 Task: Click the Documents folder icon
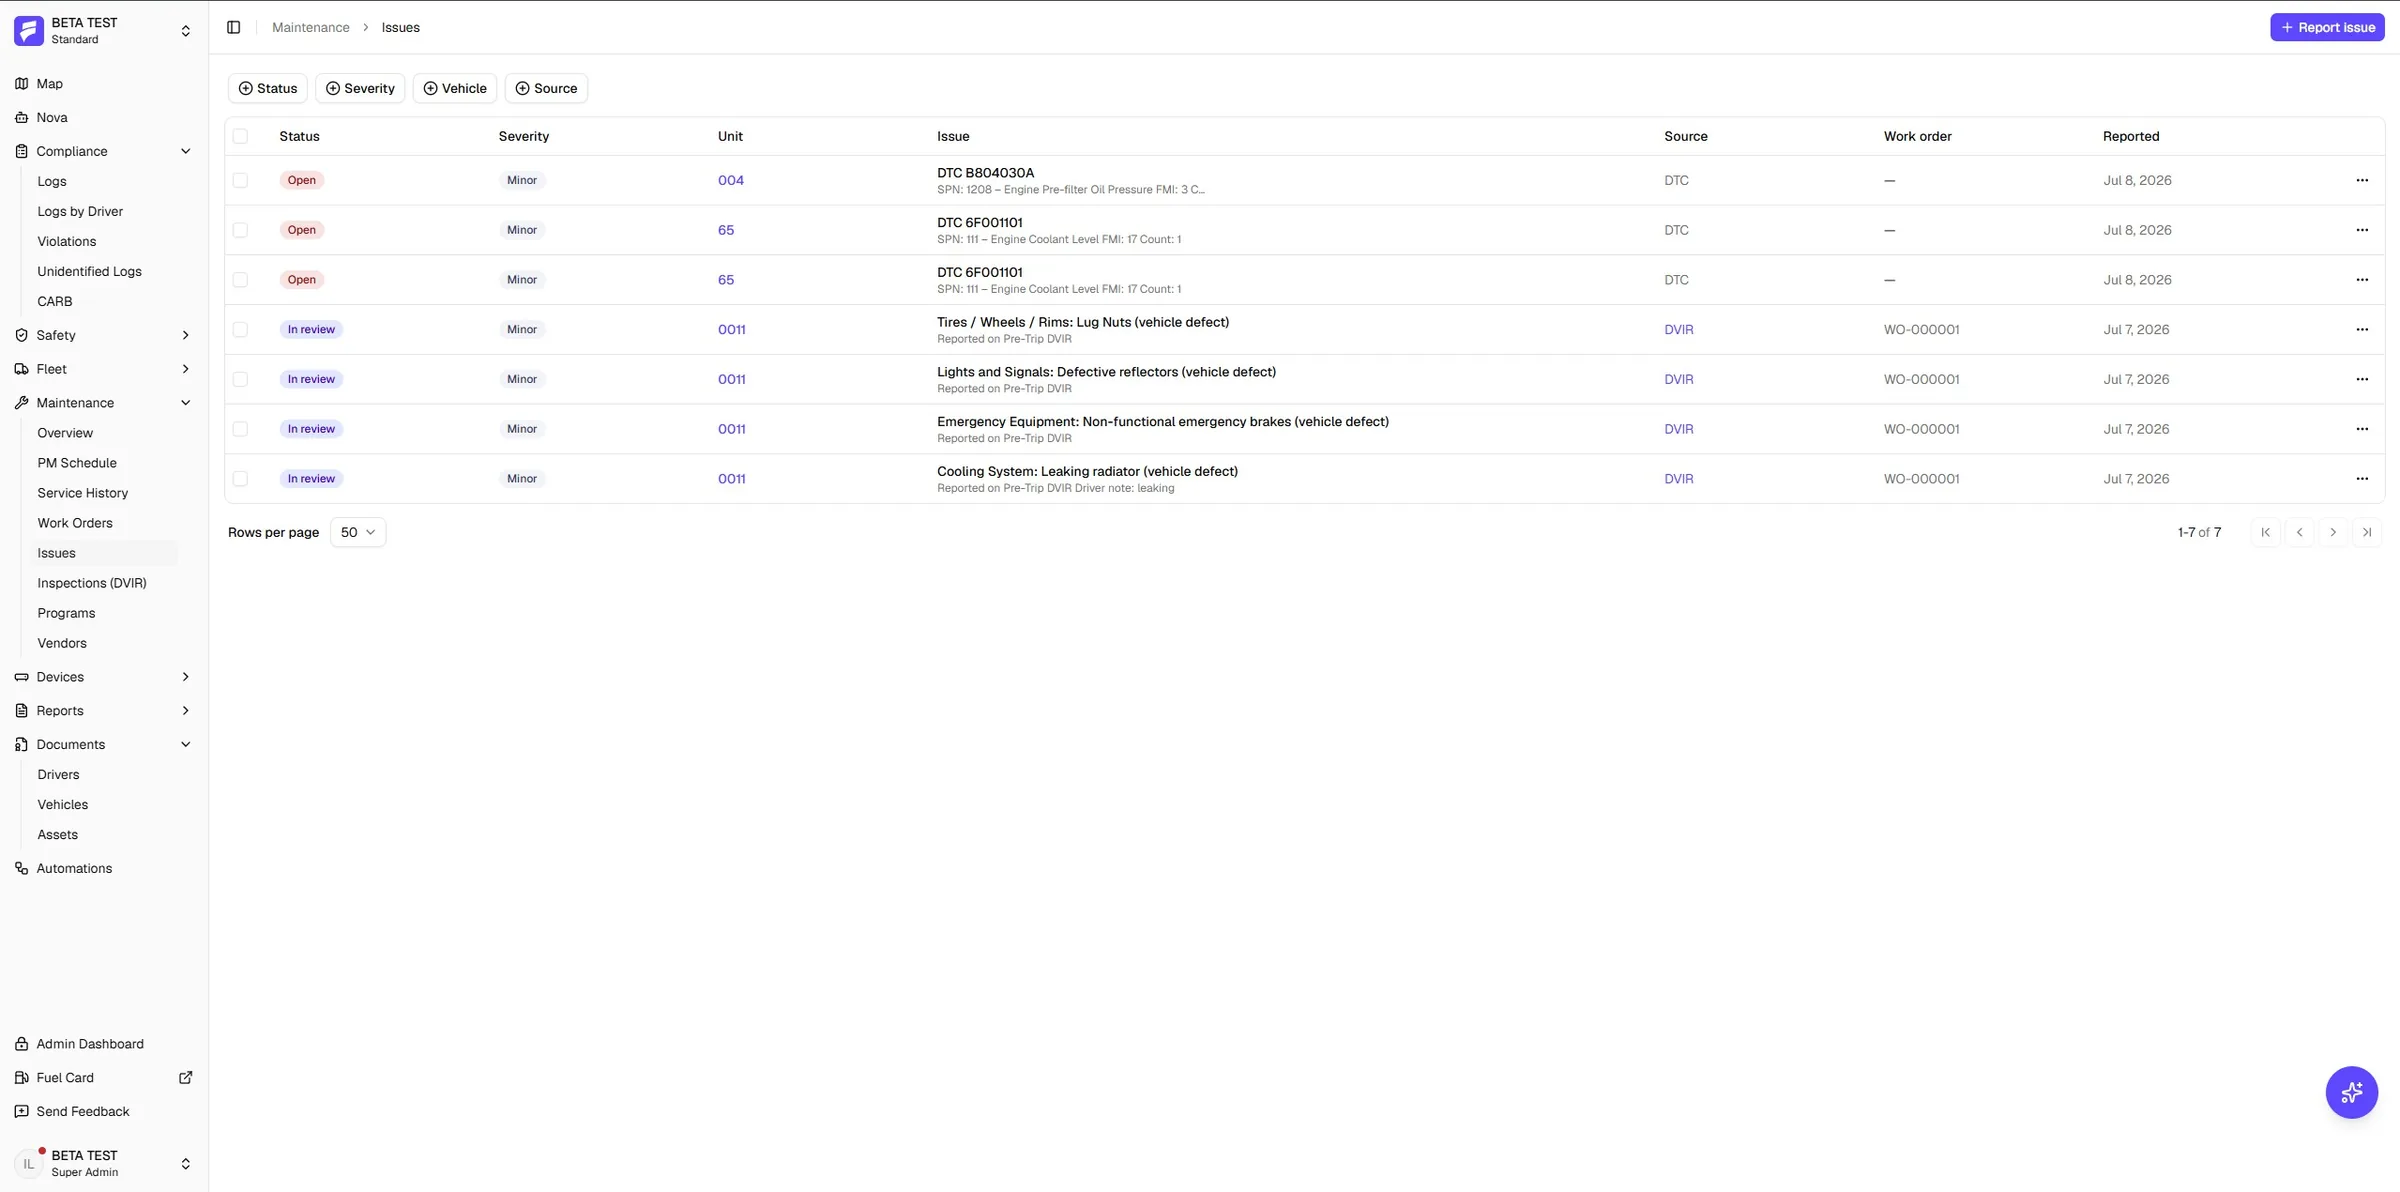tap(21, 745)
